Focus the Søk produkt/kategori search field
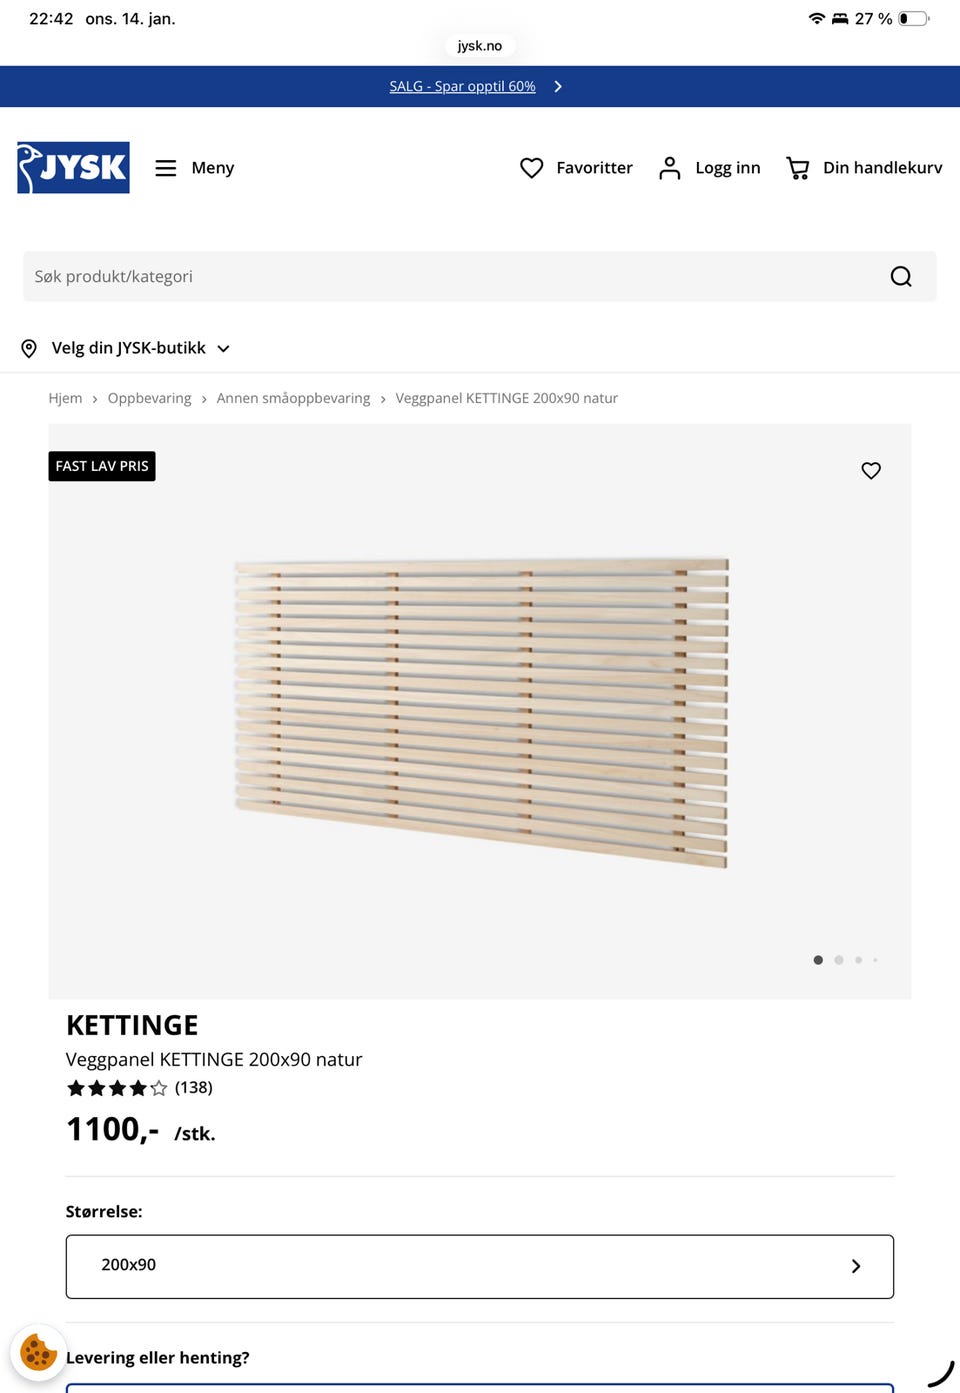The width and height of the screenshot is (960, 1393). click(450, 277)
